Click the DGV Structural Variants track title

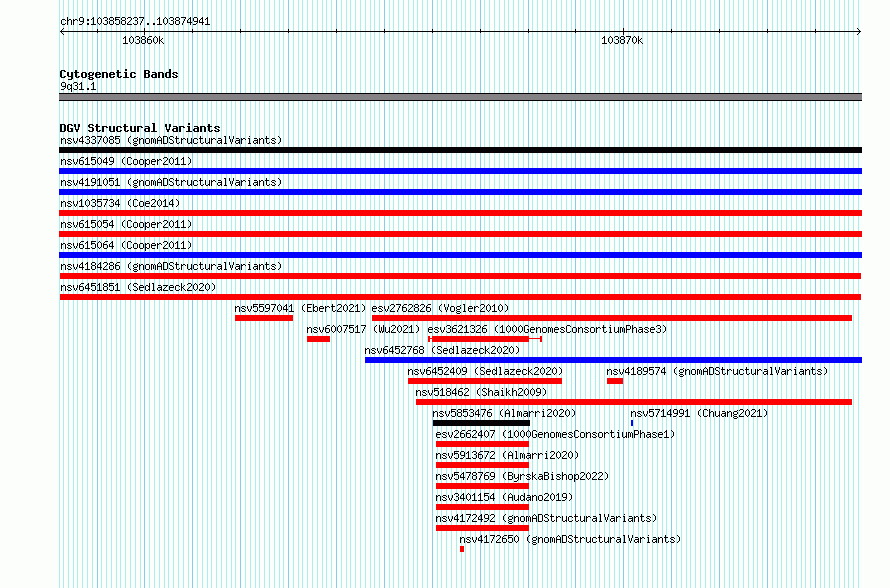(x=140, y=128)
